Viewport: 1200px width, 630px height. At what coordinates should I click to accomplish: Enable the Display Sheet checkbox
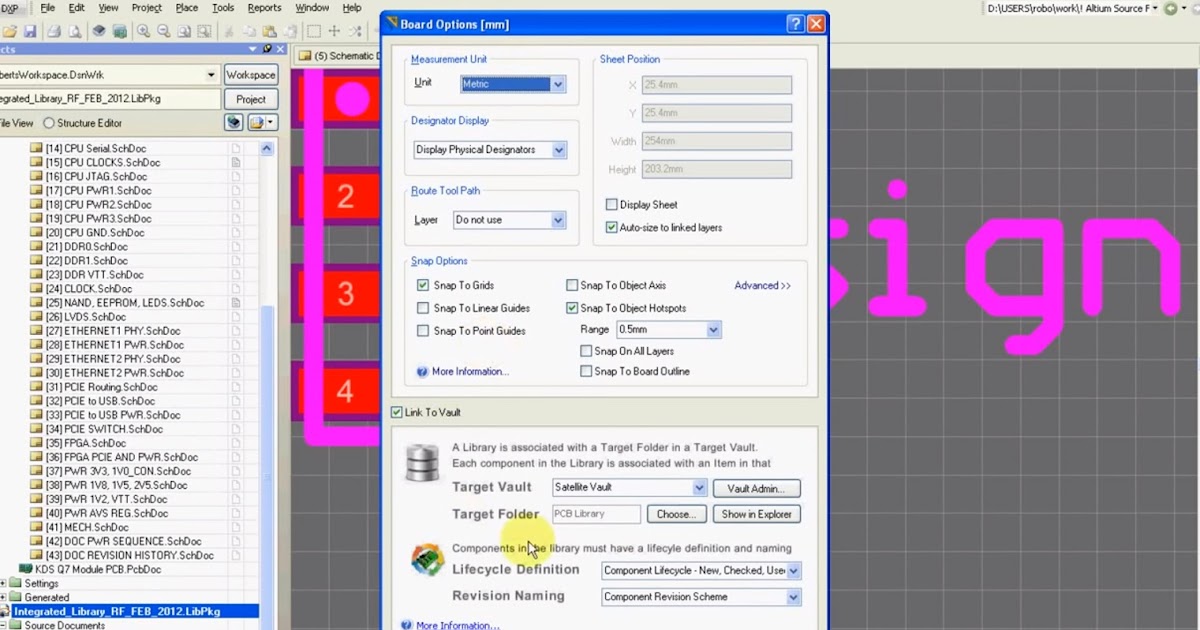(x=611, y=205)
